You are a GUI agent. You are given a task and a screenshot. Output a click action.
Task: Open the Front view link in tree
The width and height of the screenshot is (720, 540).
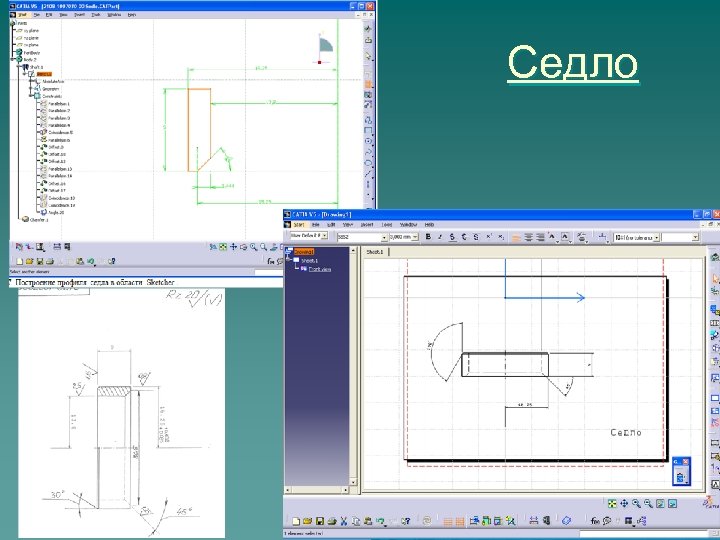[x=320, y=269]
